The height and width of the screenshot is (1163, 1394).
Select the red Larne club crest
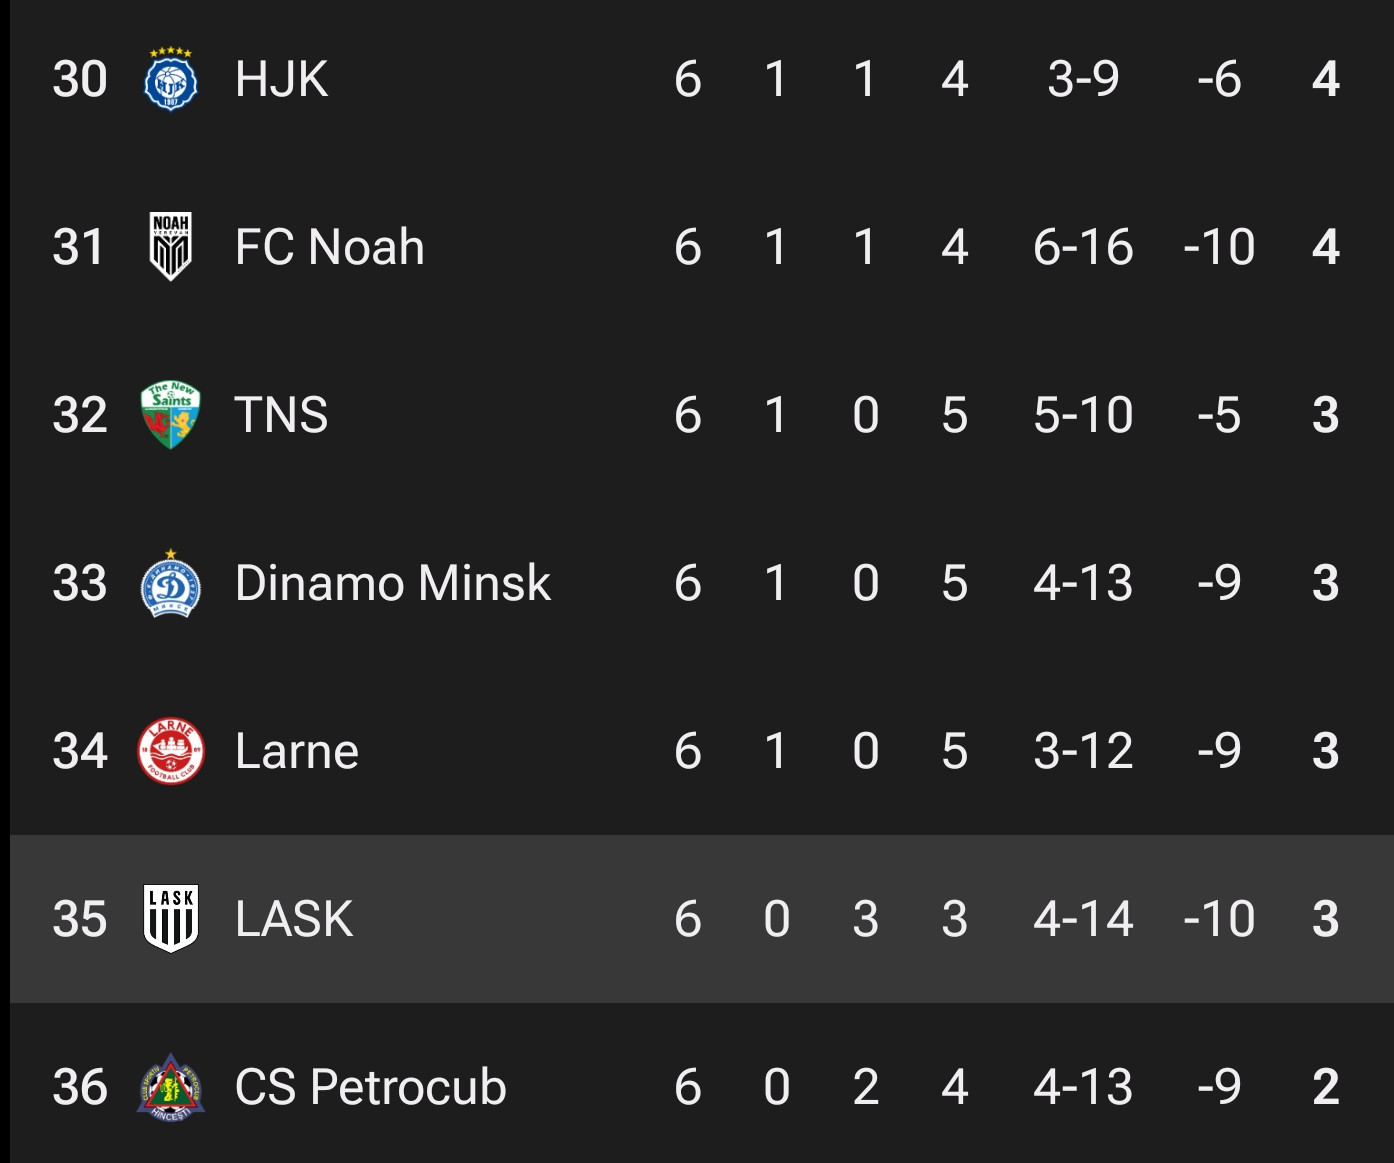pos(170,751)
